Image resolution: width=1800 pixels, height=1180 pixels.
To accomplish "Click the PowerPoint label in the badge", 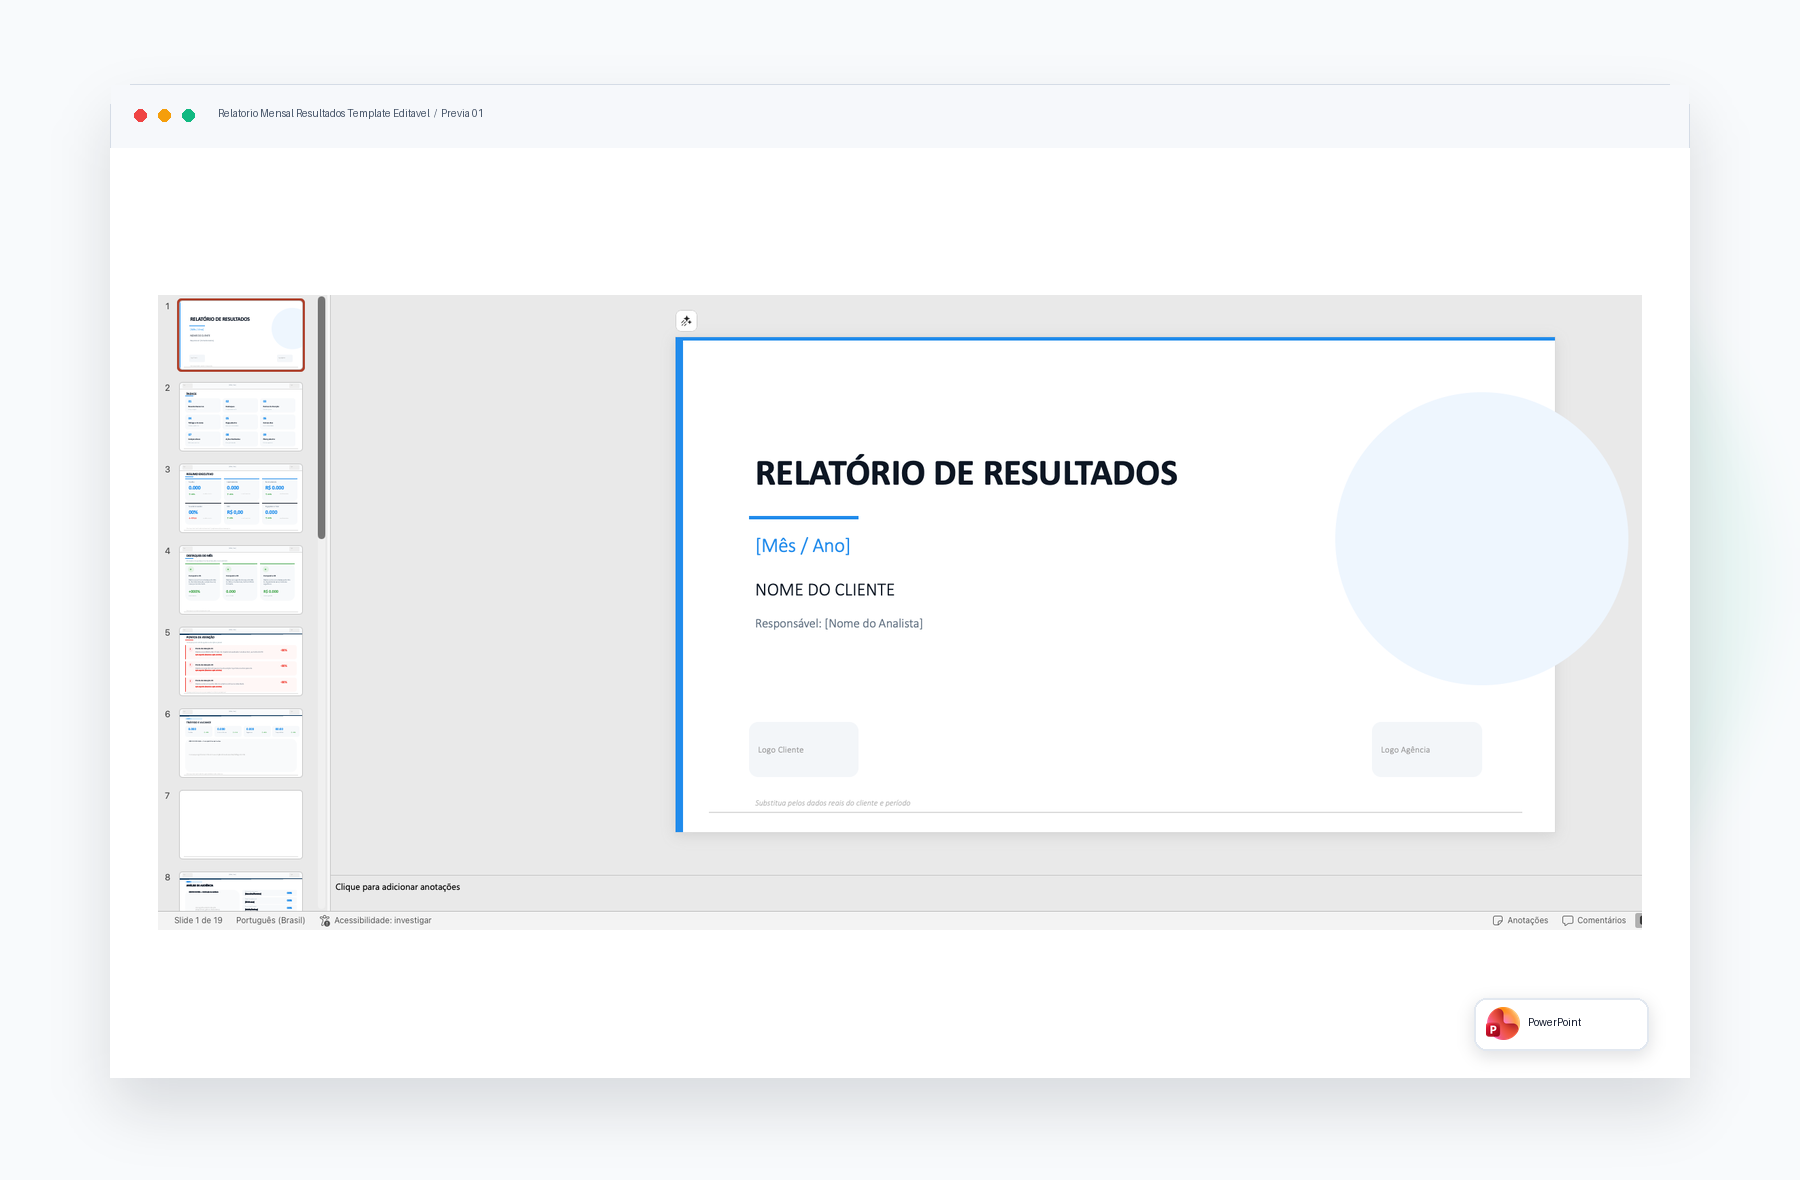I will coord(1554,1023).
